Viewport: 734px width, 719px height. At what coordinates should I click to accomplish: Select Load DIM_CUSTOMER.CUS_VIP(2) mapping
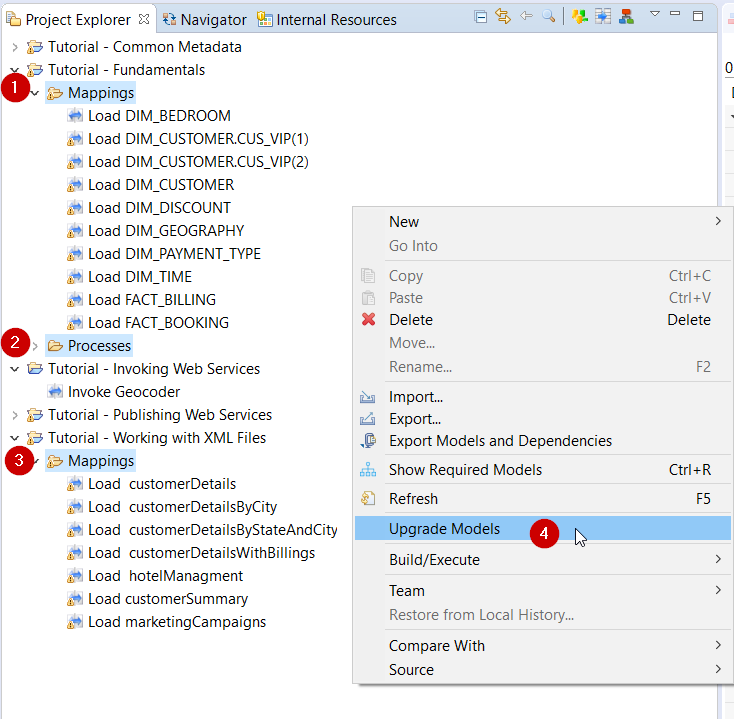click(x=198, y=162)
